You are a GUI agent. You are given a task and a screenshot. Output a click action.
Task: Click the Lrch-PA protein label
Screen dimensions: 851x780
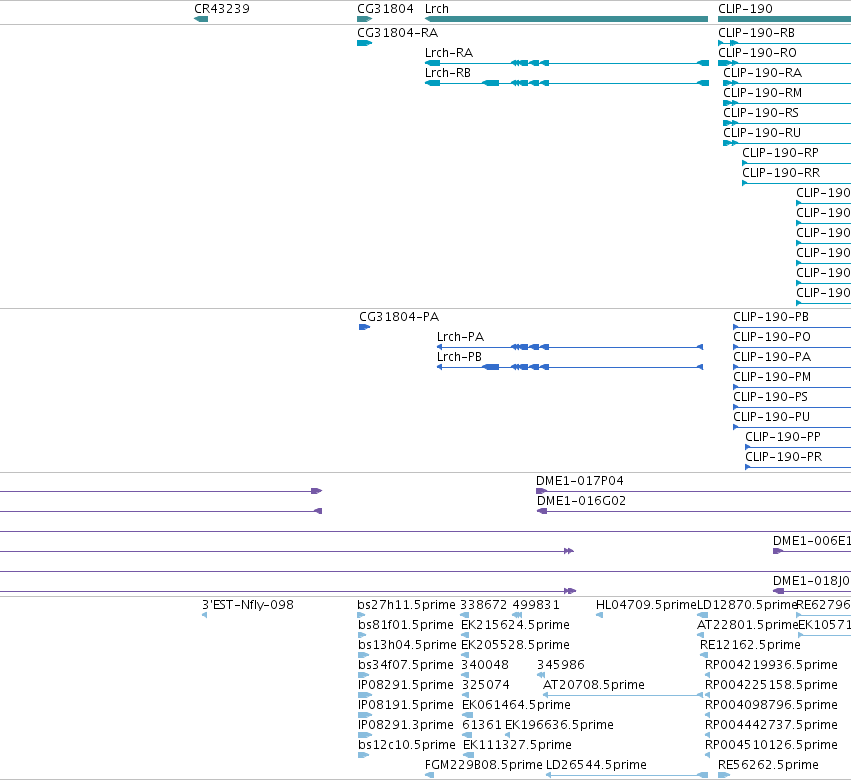pos(460,337)
